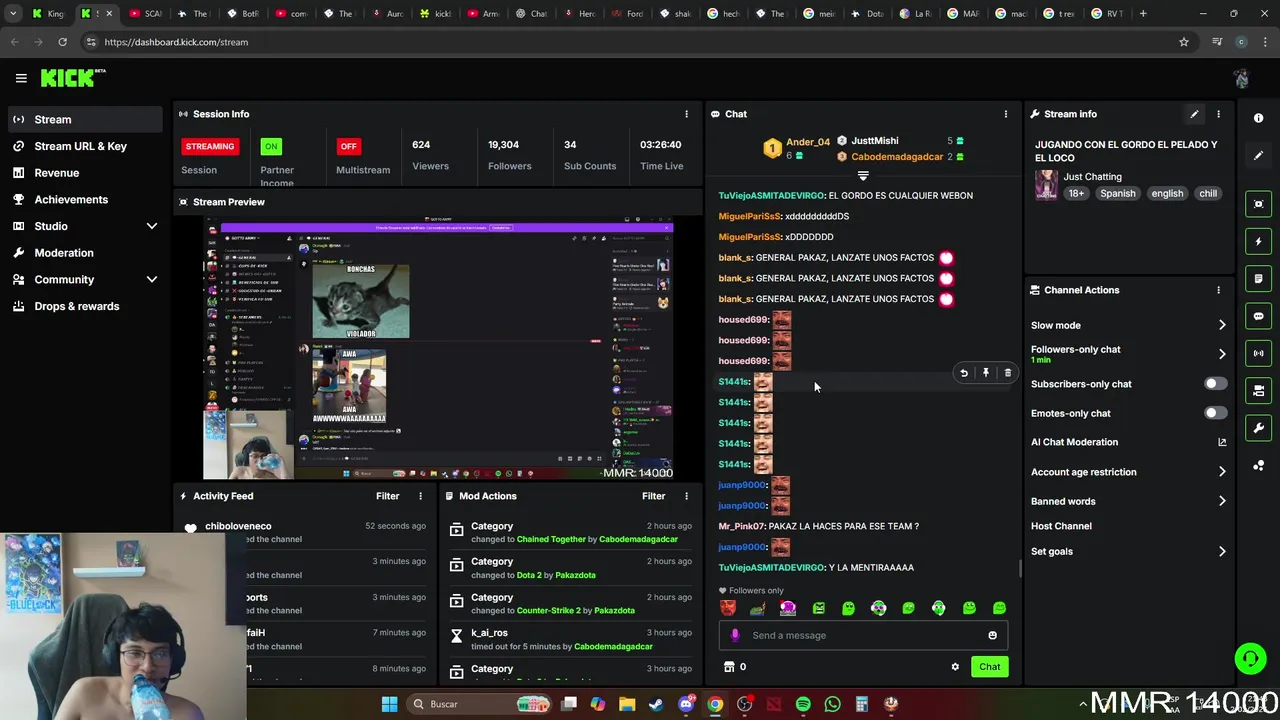Click Host Channel action
1280x720 pixels.
1061,526
